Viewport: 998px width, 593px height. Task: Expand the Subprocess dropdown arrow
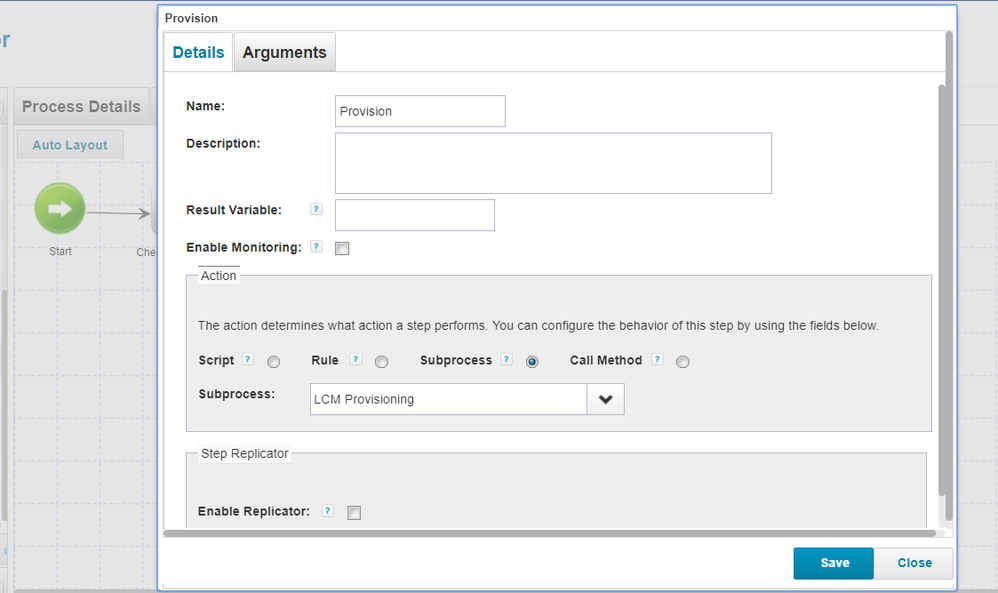[605, 399]
